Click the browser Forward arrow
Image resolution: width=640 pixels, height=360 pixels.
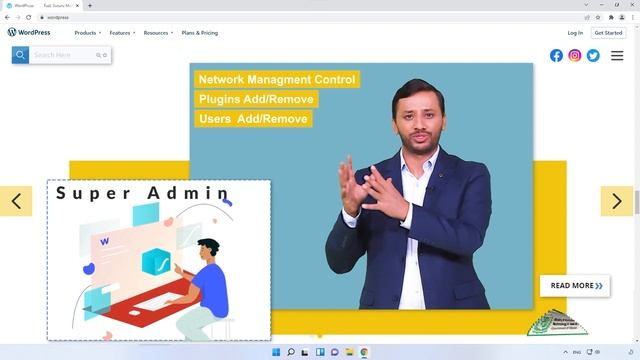coord(18,18)
